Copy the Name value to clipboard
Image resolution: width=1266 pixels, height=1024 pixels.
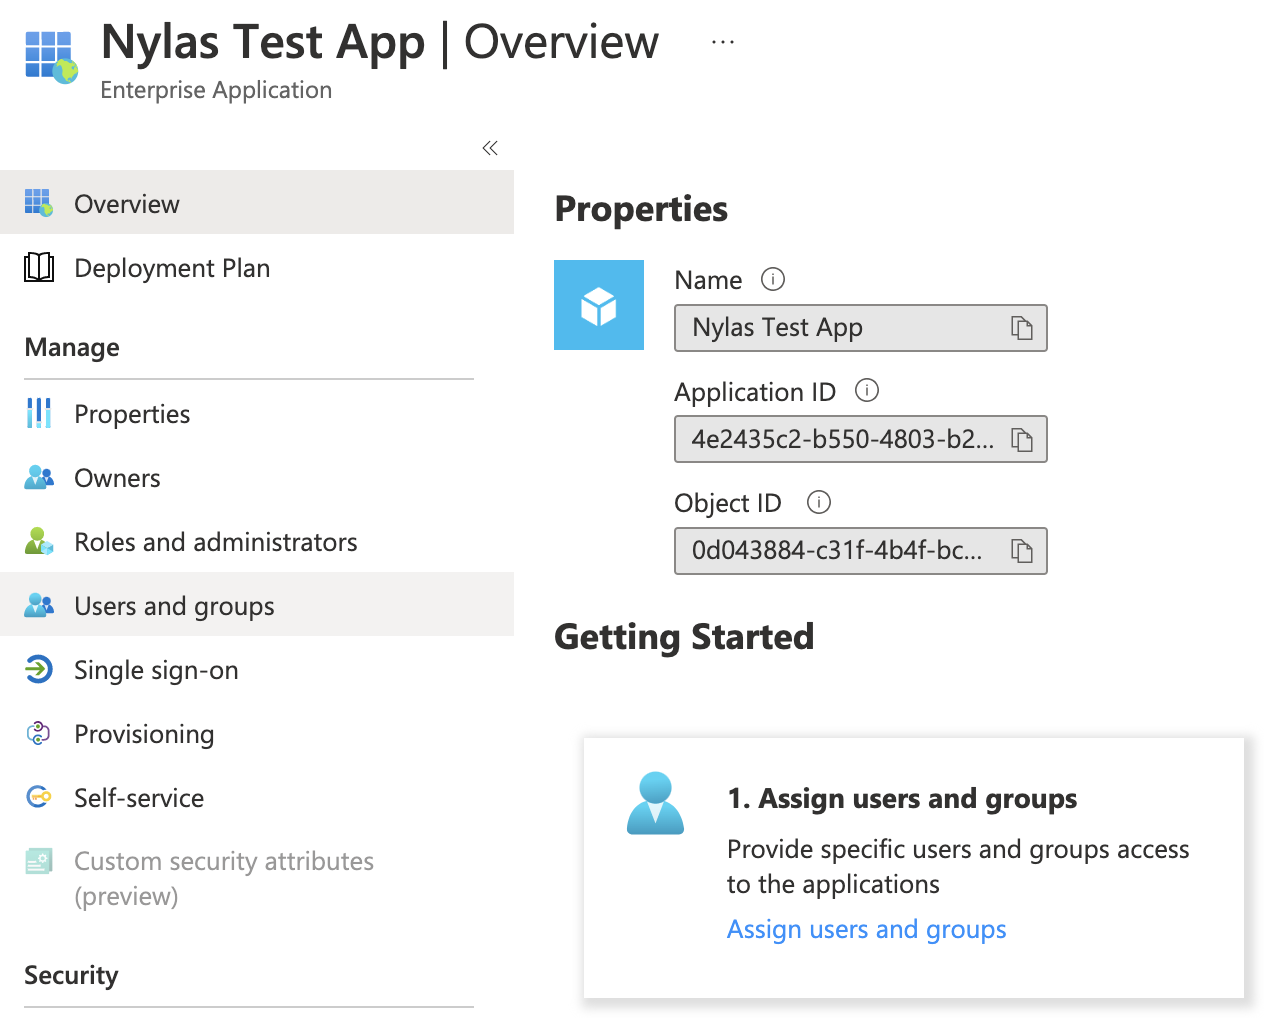coord(1022,328)
